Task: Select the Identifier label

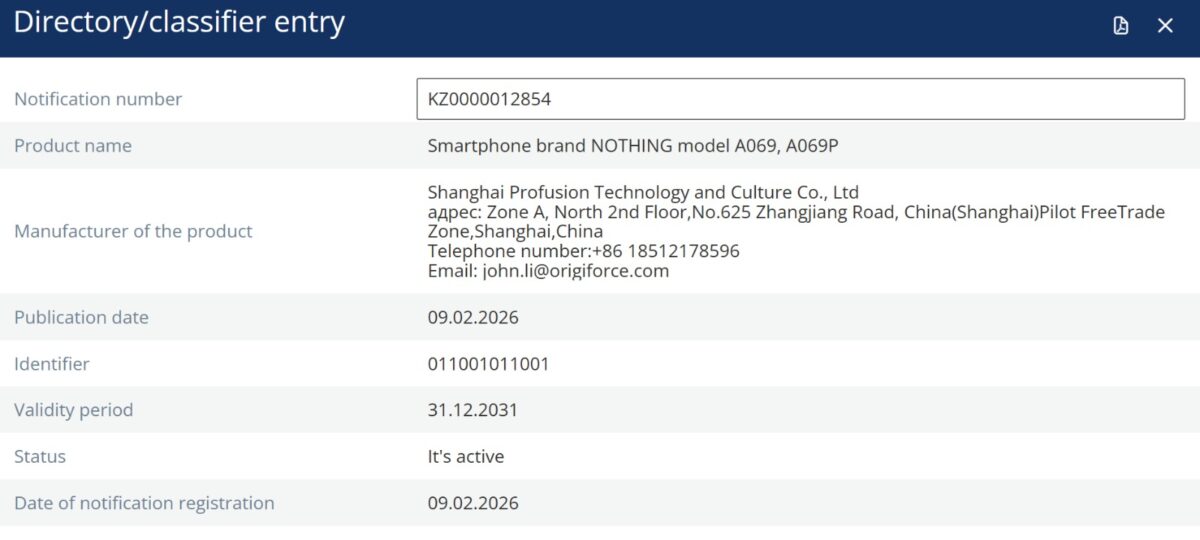Action: [52, 364]
